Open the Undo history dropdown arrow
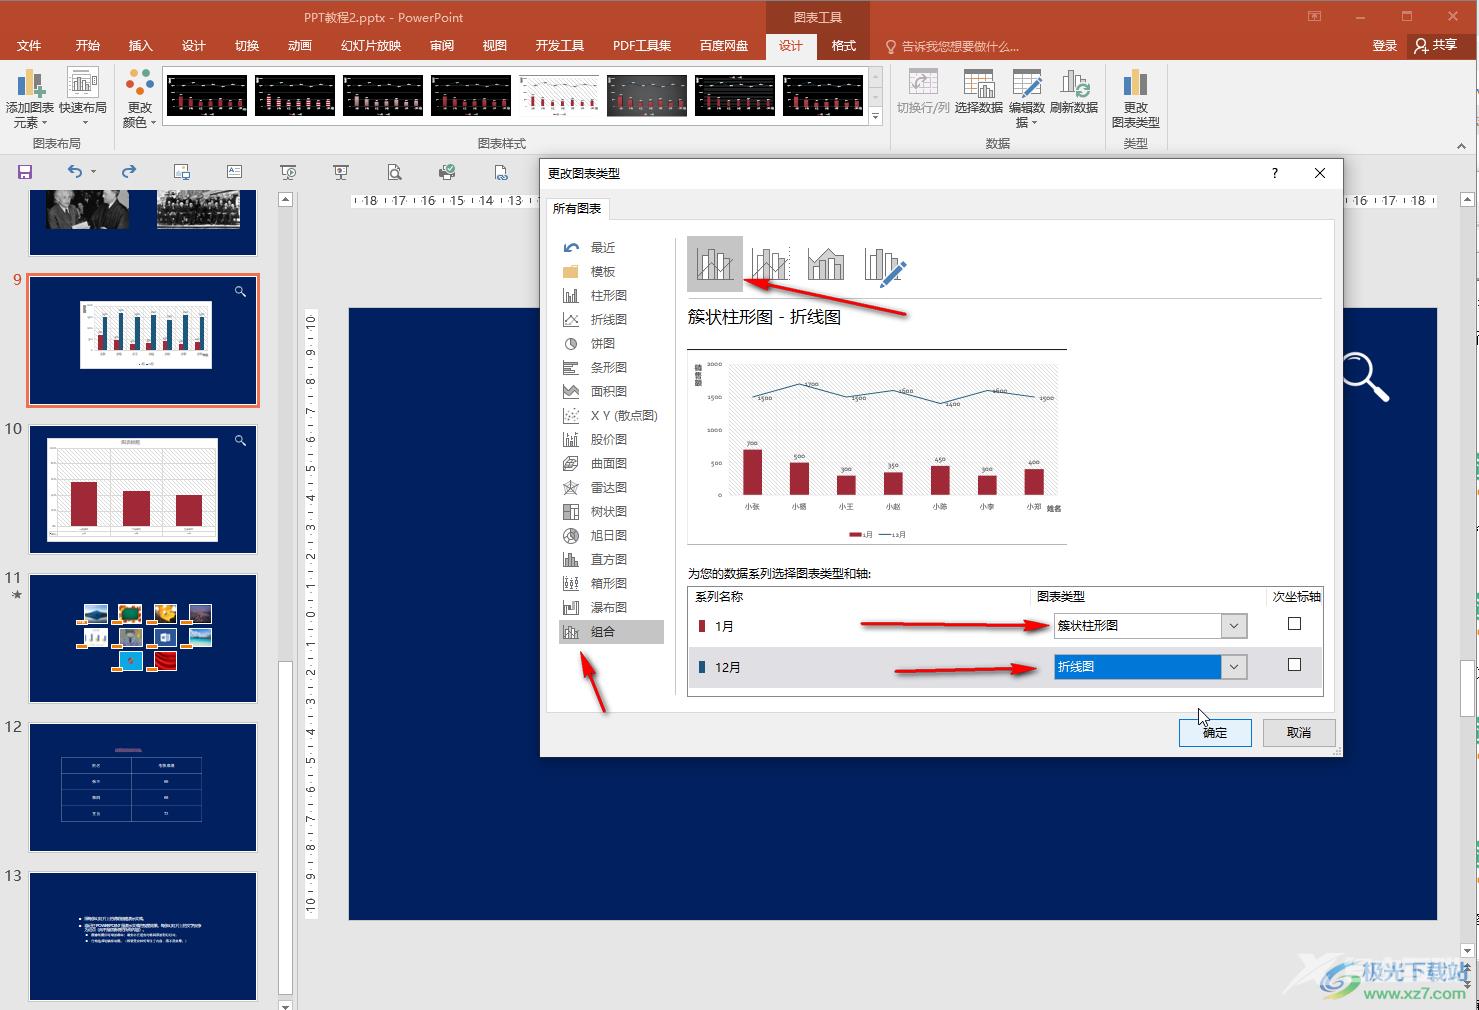1479x1010 pixels. (94, 172)
